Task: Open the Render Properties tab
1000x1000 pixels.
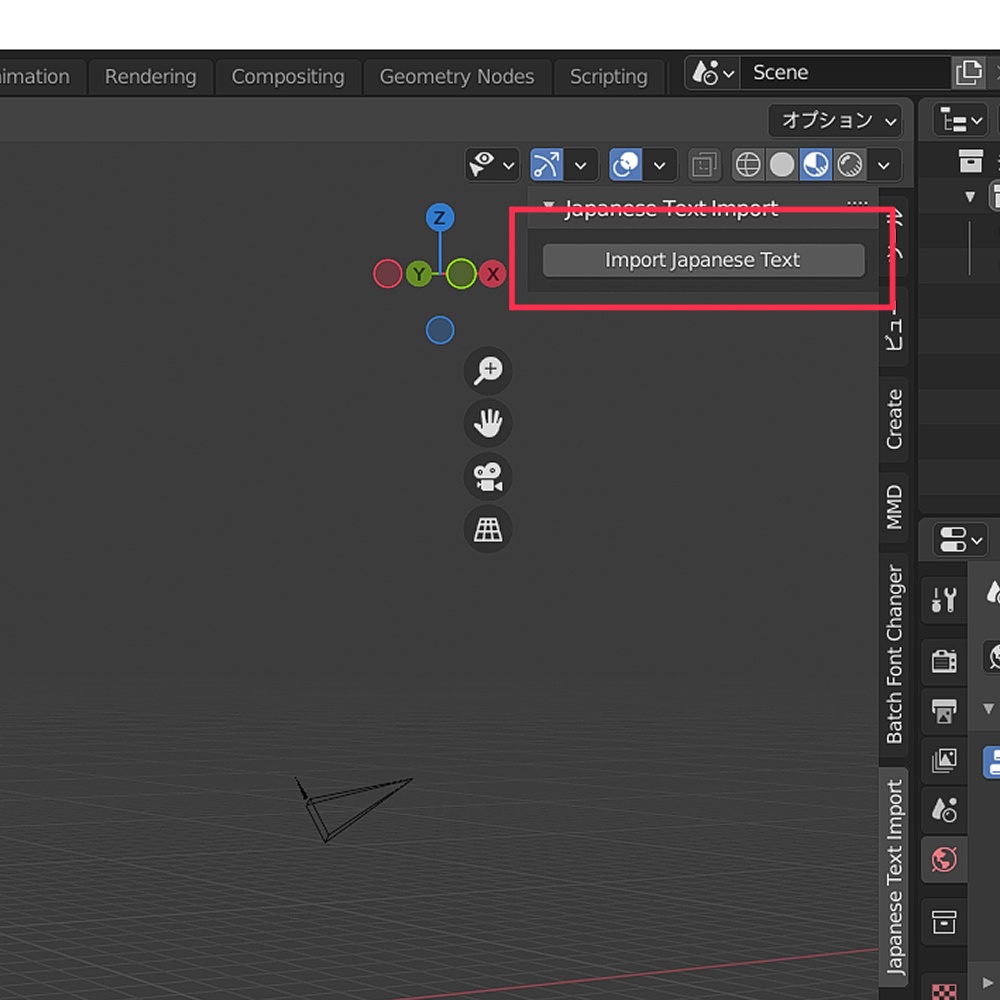Action: point(944,661)
